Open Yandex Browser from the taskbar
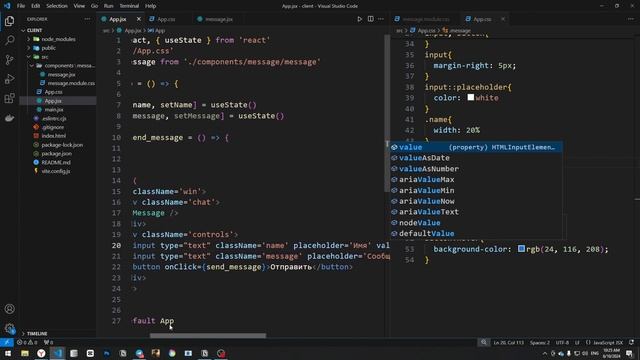640x360 pixels. tap(41, 353)
